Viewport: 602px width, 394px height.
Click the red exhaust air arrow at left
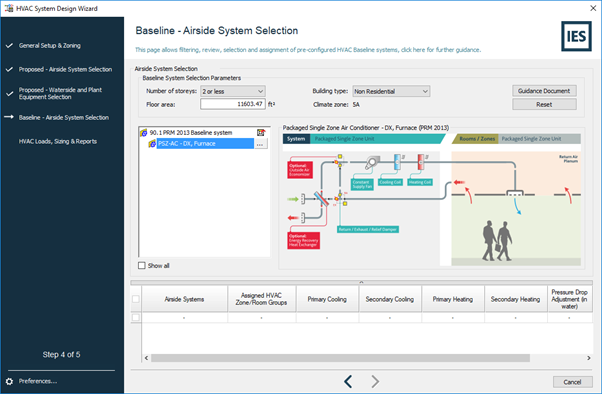[x=293, y=218]
